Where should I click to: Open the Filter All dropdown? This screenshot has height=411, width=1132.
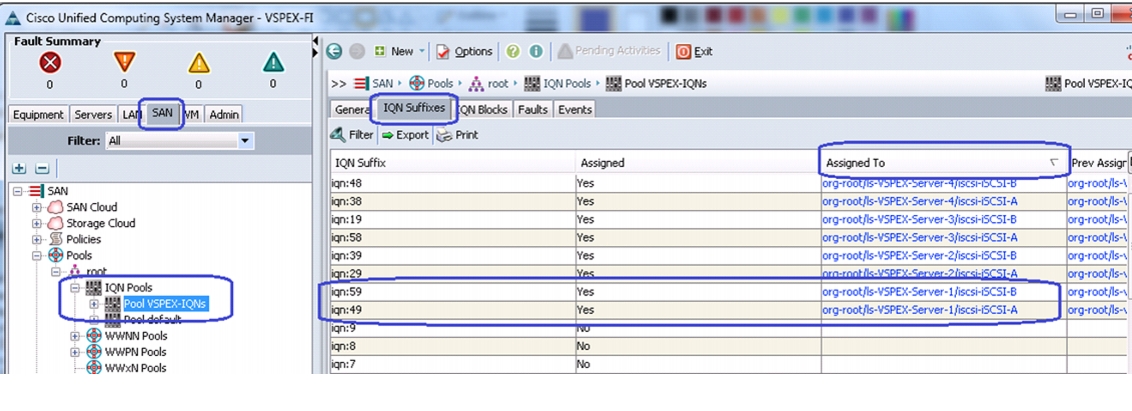point(179,141)
